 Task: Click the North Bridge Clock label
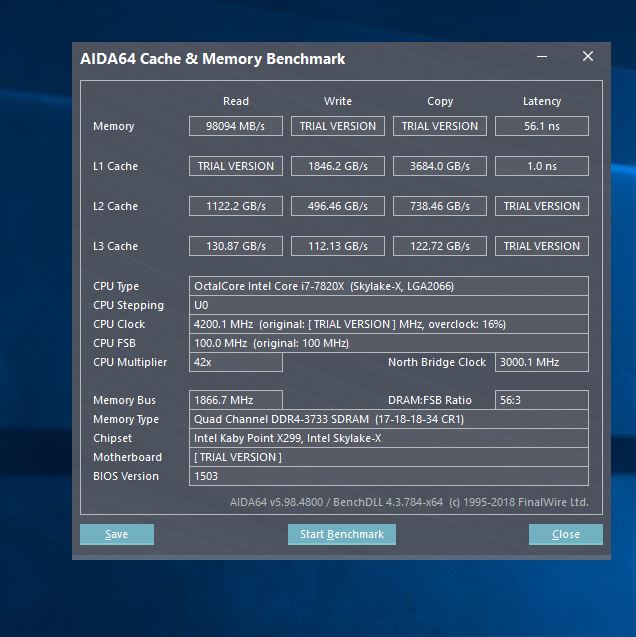coord(437,362)
